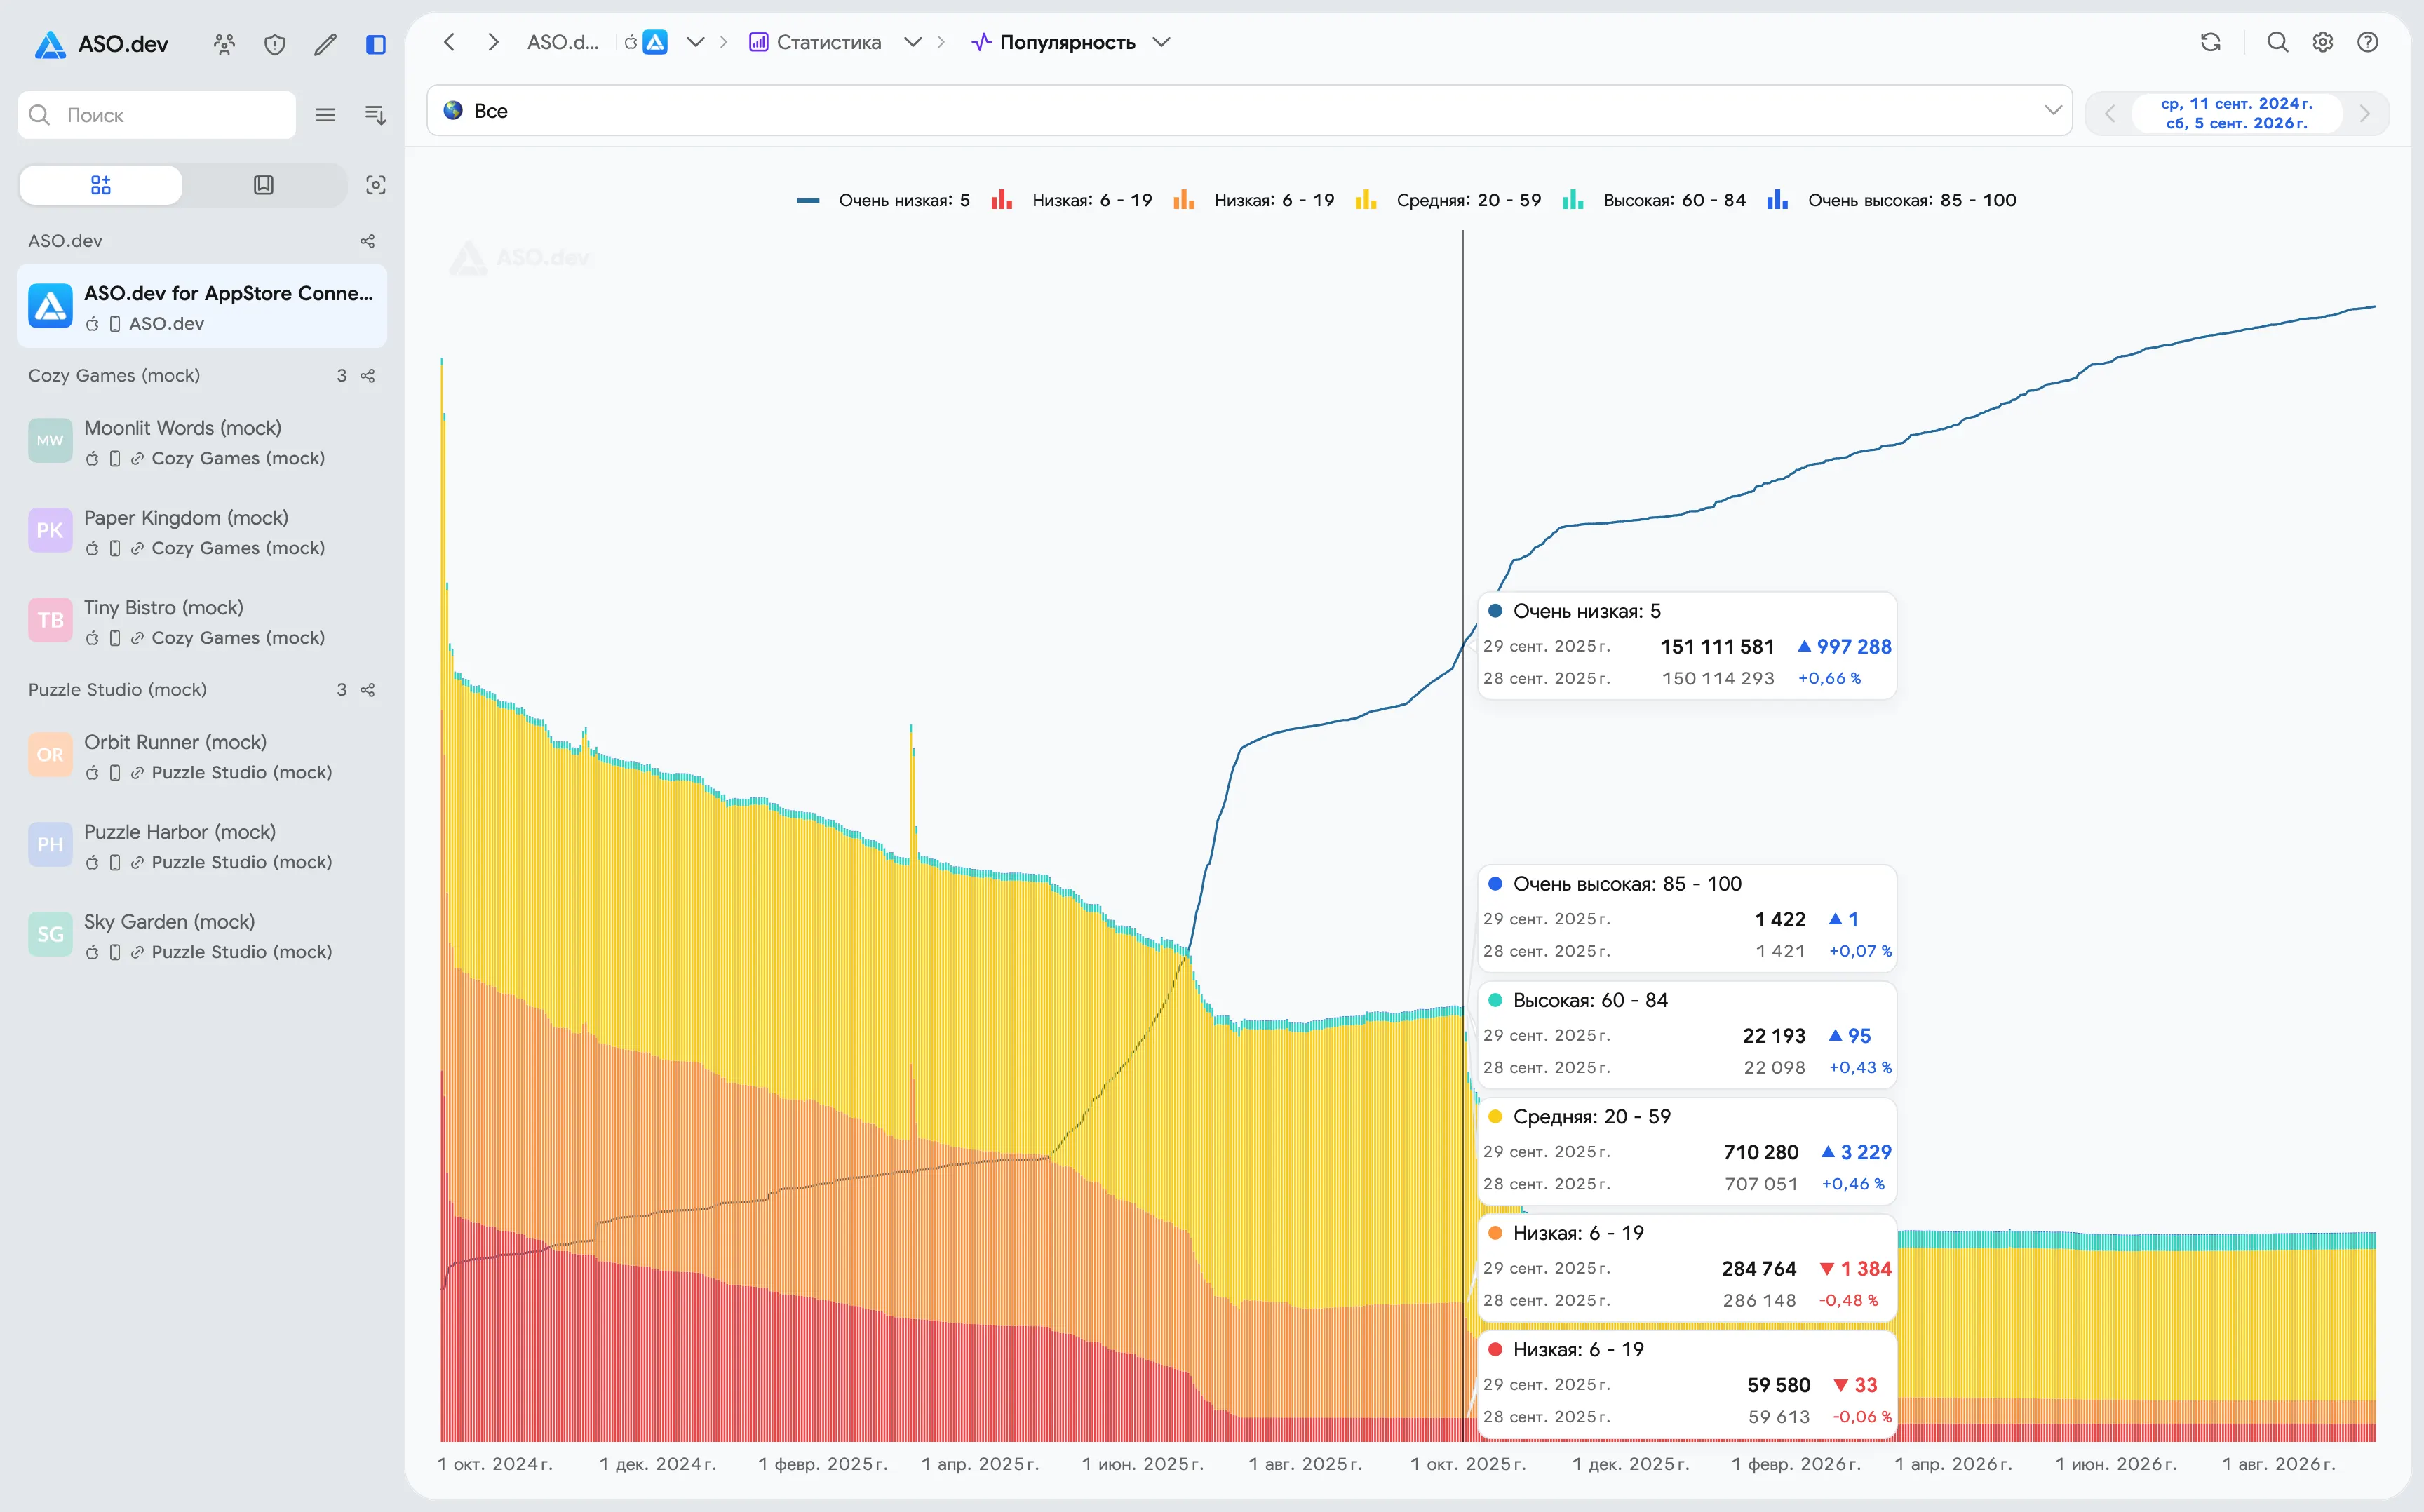Open the Все country selector

click(x=1249, y=111)
